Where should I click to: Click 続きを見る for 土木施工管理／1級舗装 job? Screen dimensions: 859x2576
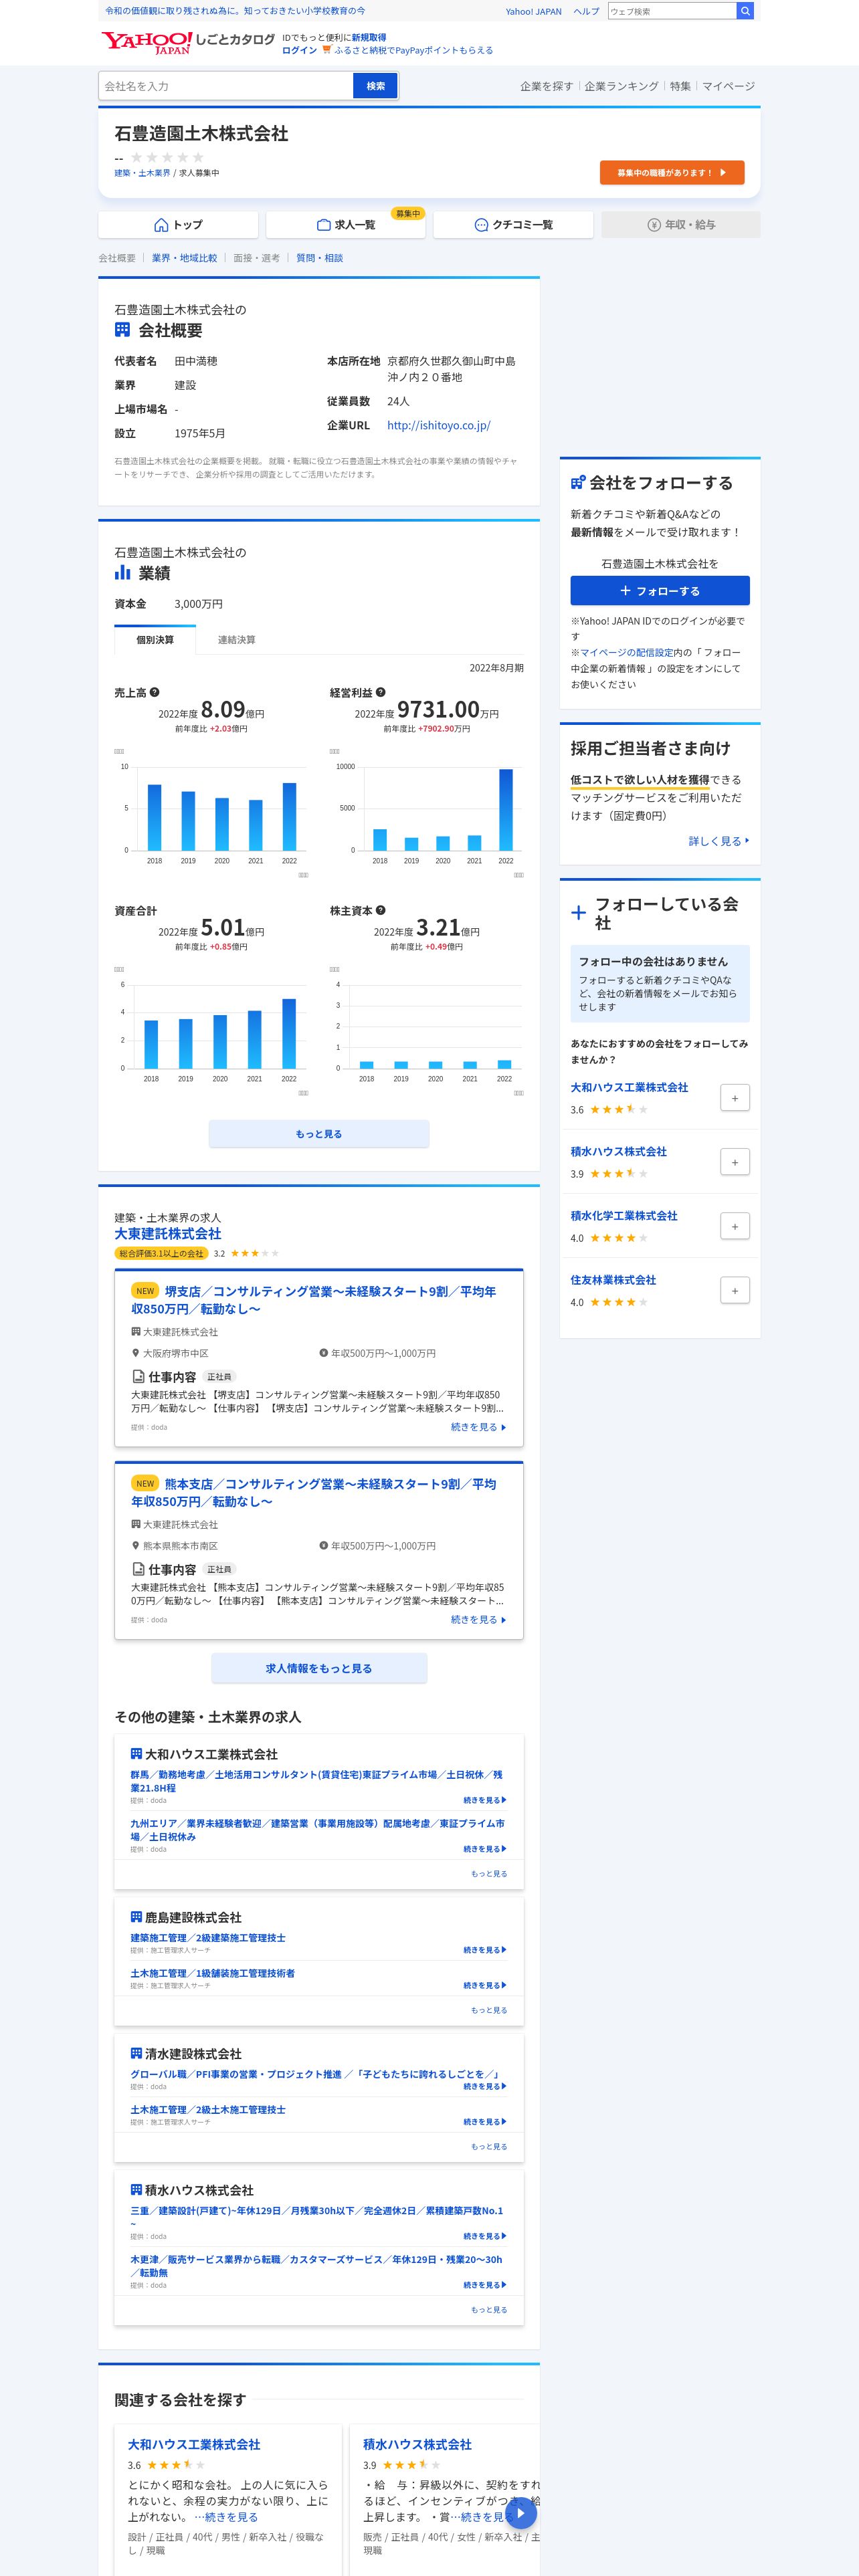[x=485, y=1985]
